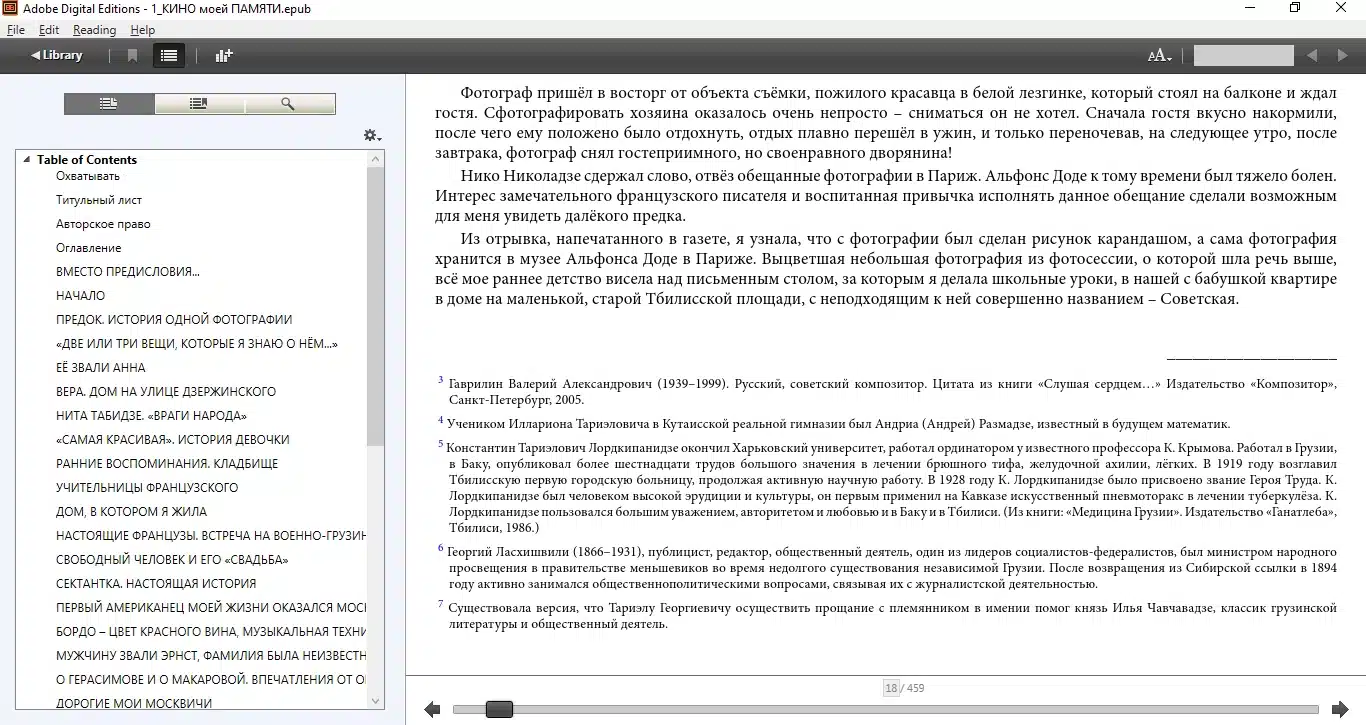Click the add bookmark plus icon

click(224, 56)
